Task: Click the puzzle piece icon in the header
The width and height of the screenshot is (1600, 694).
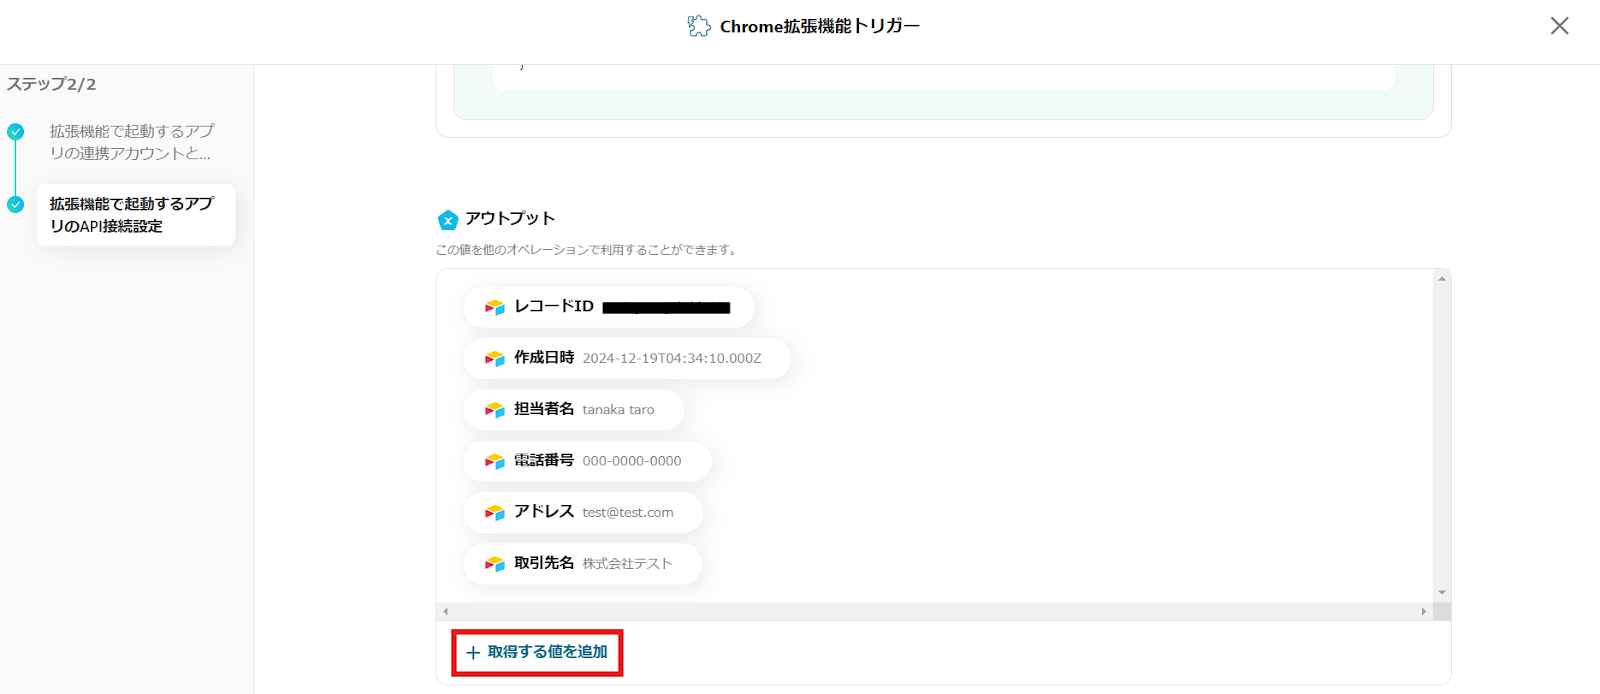Action: [x=698, y=26]
